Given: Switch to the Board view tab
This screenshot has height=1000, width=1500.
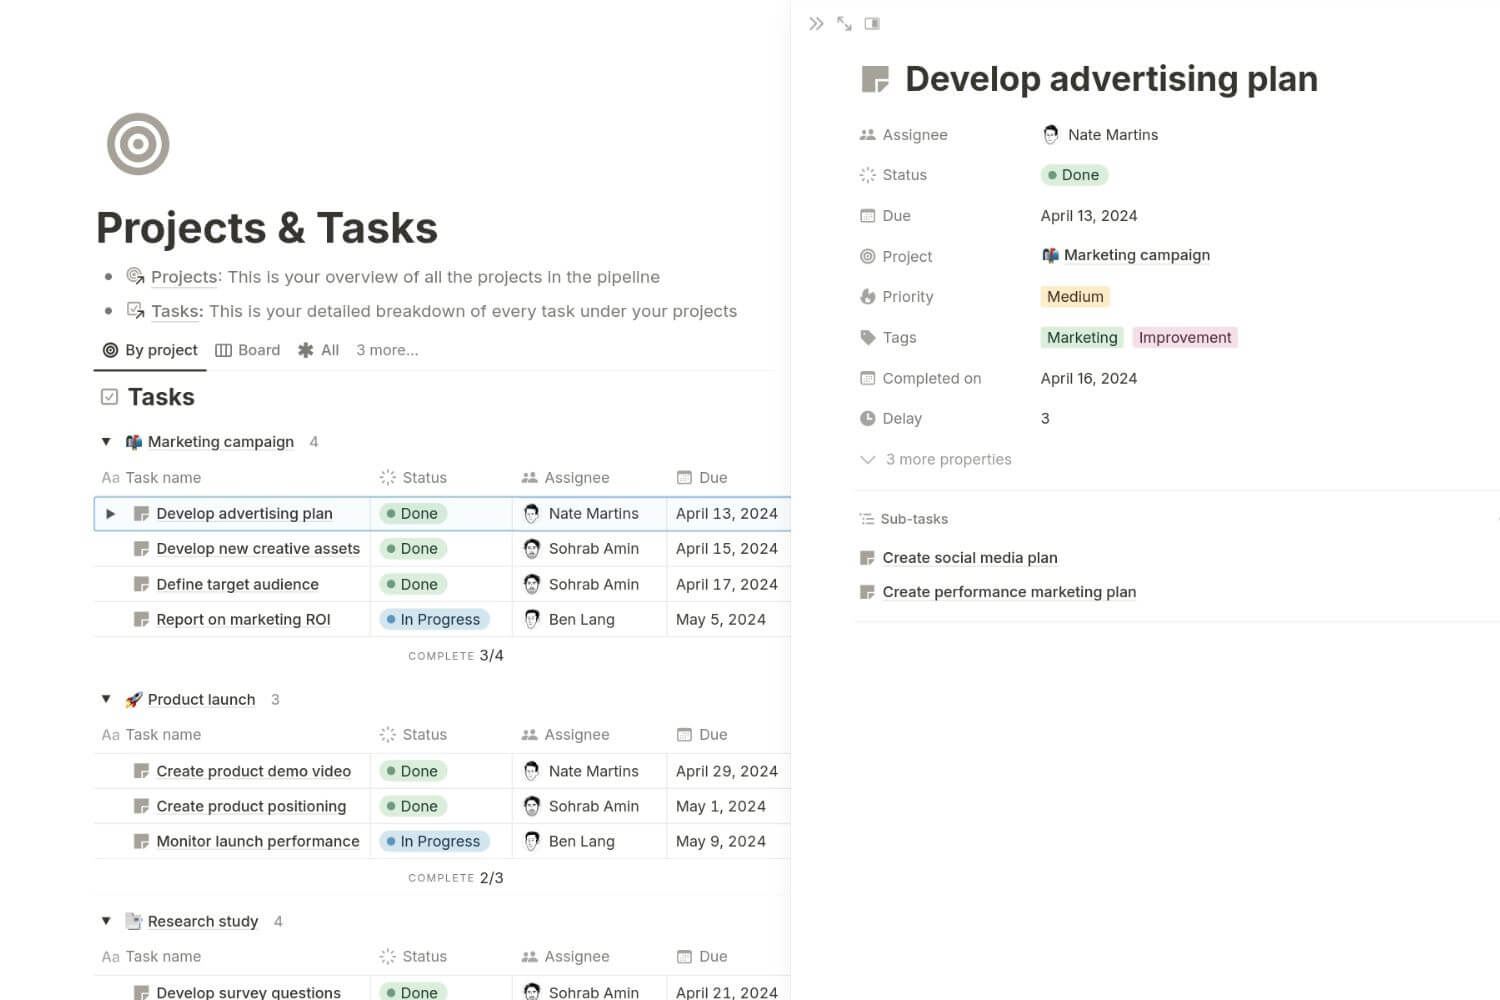Looking at the screenshot, I should [248, 350].
